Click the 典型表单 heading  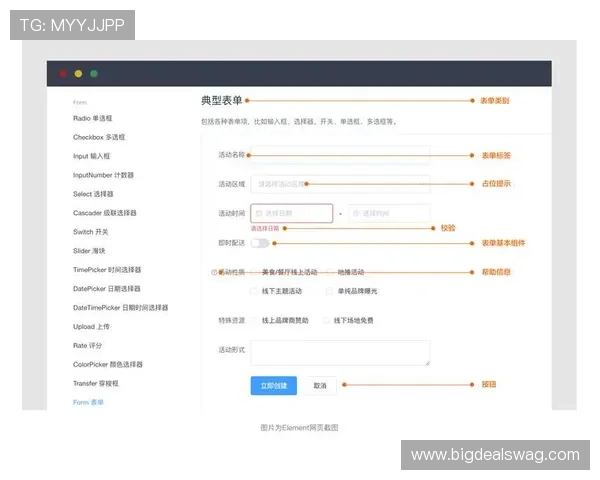tap(222, 100)
